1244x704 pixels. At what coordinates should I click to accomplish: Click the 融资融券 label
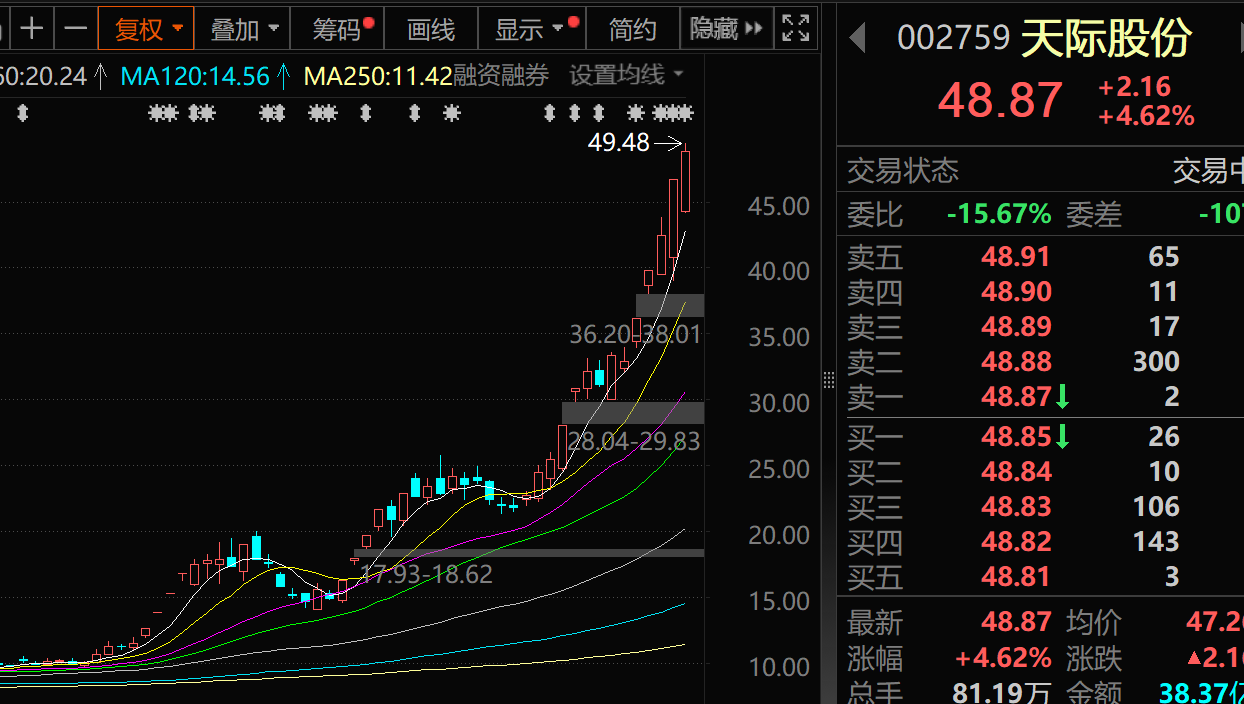[501, 75]
